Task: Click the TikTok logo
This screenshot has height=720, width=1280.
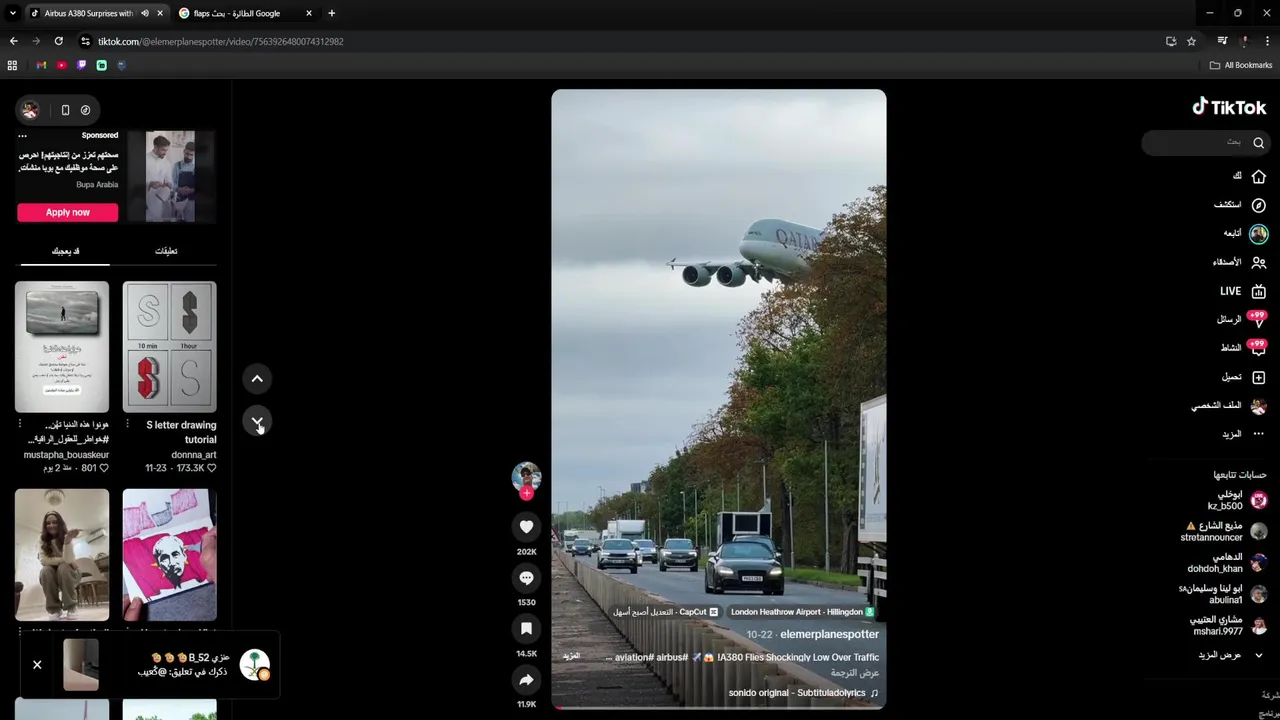Action: (1229, 107)
